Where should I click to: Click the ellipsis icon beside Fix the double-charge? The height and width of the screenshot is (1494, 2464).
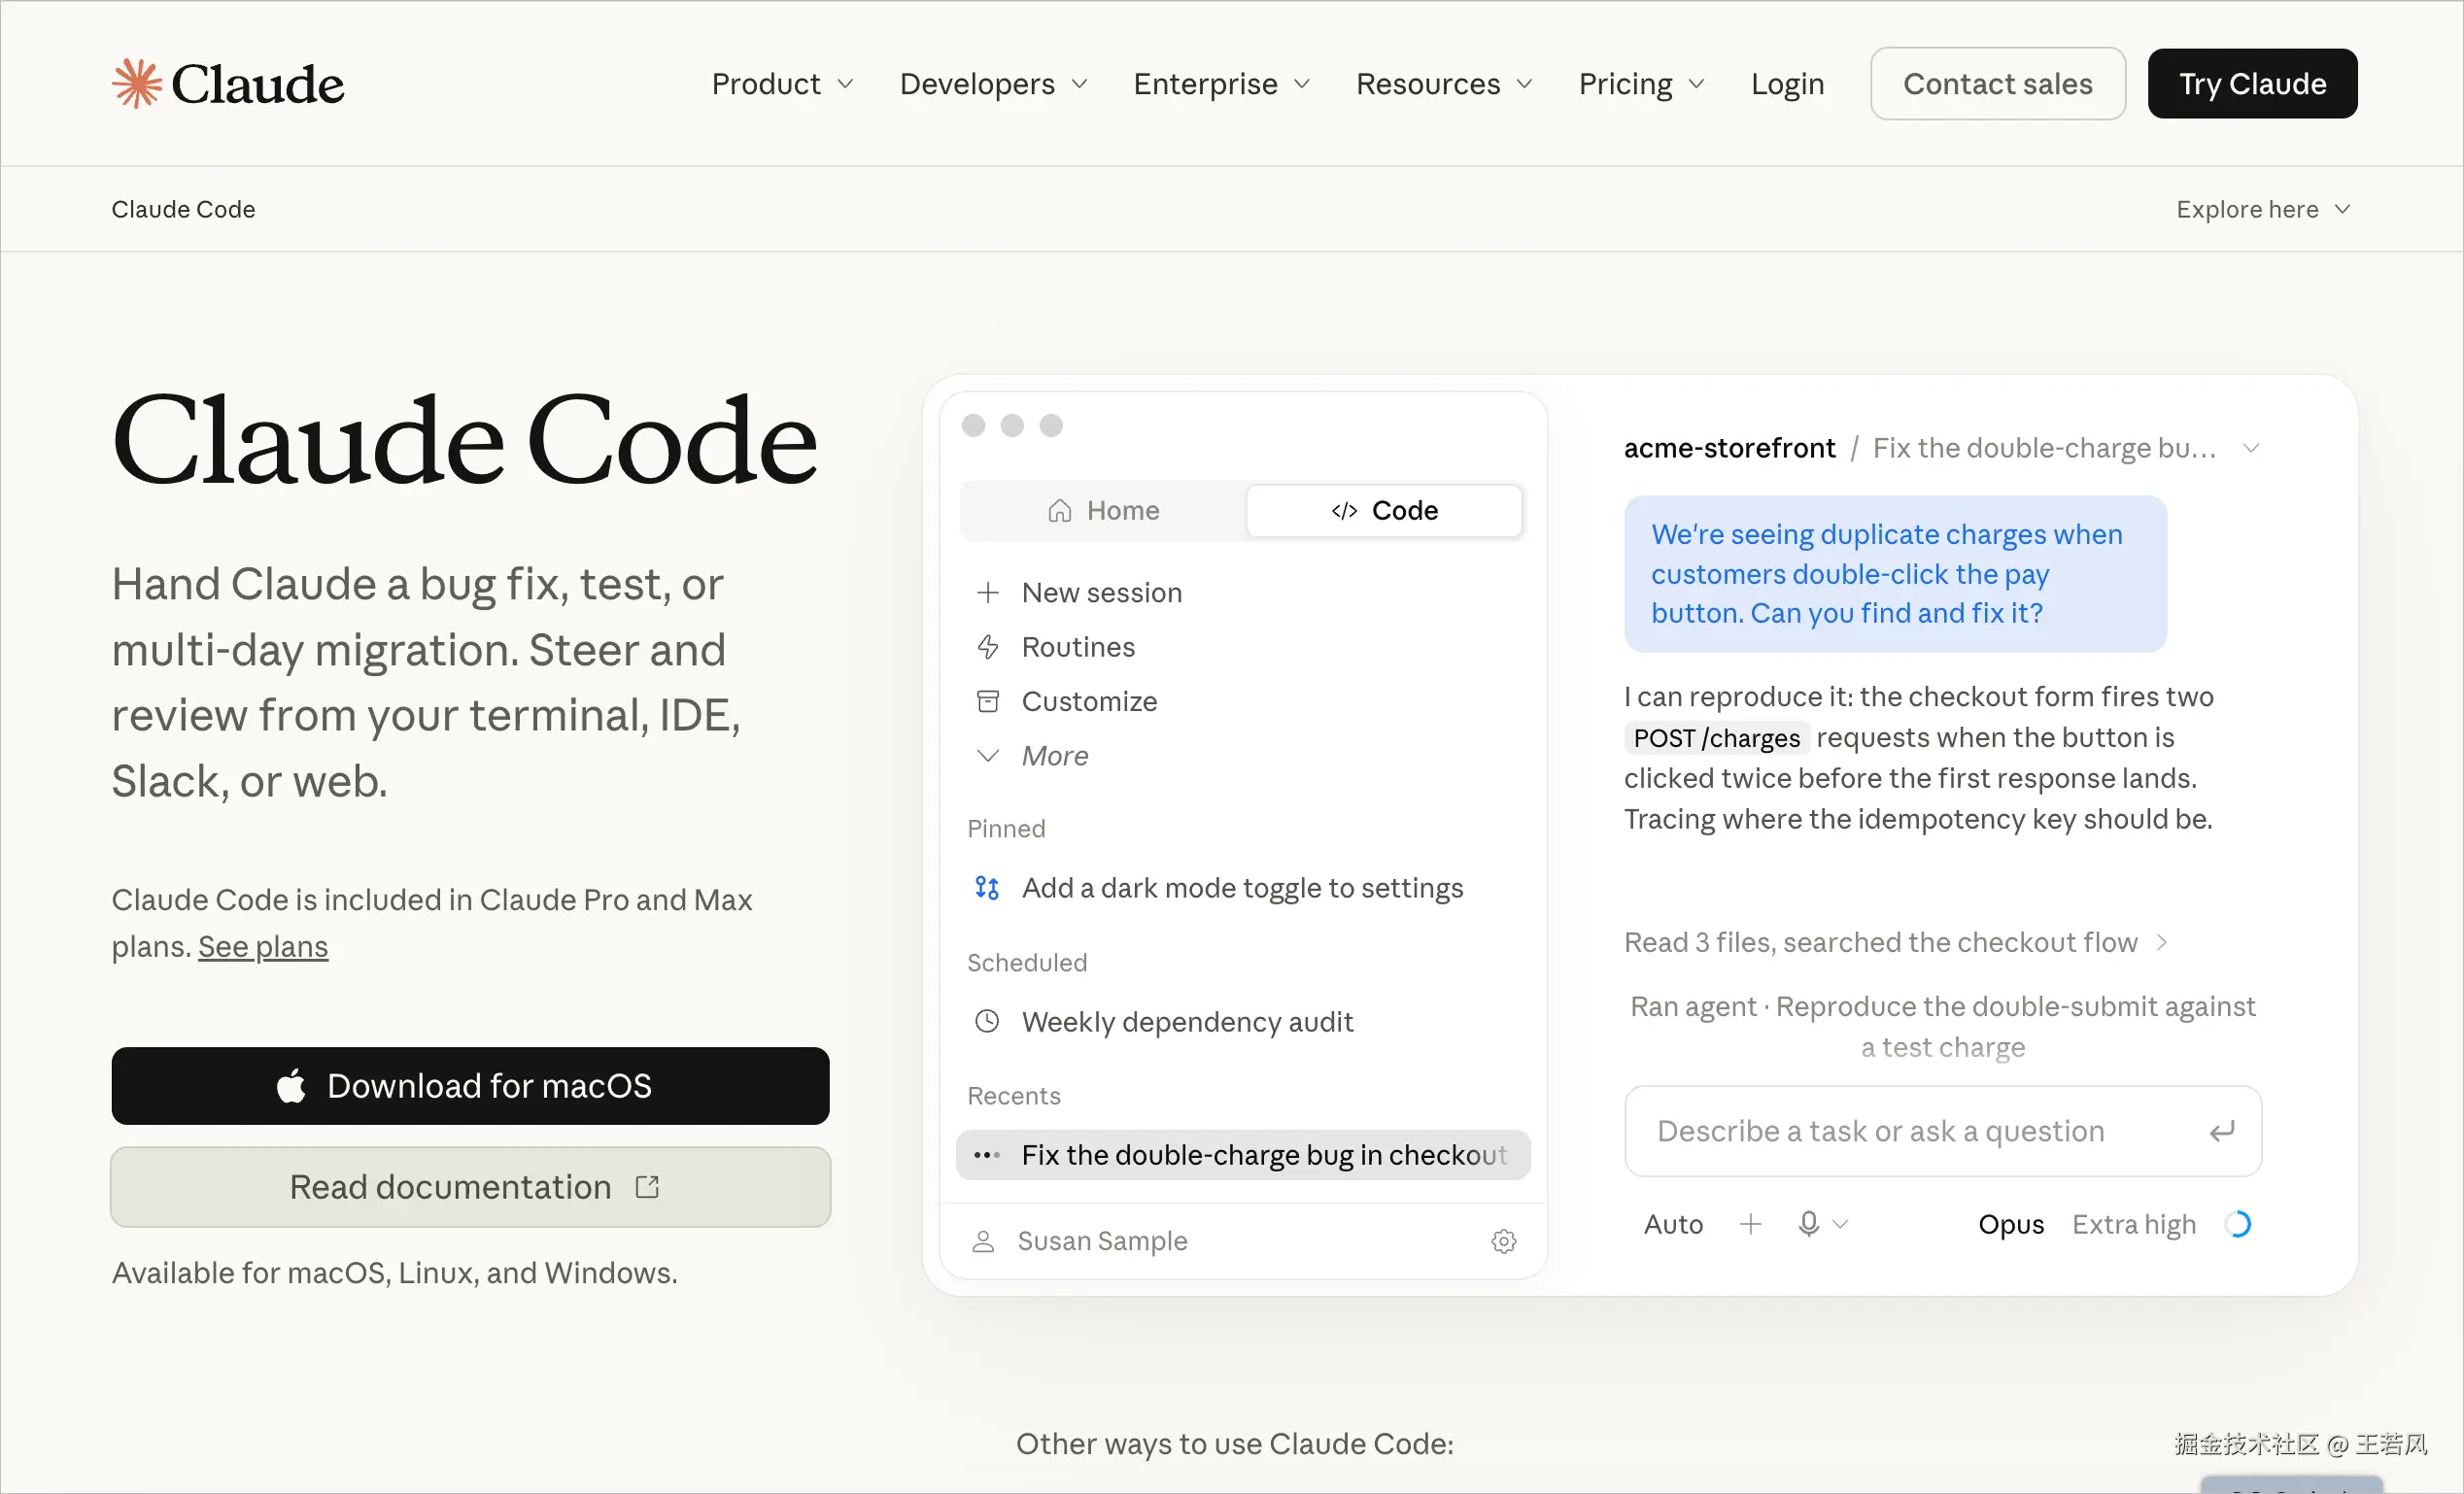987,1155
